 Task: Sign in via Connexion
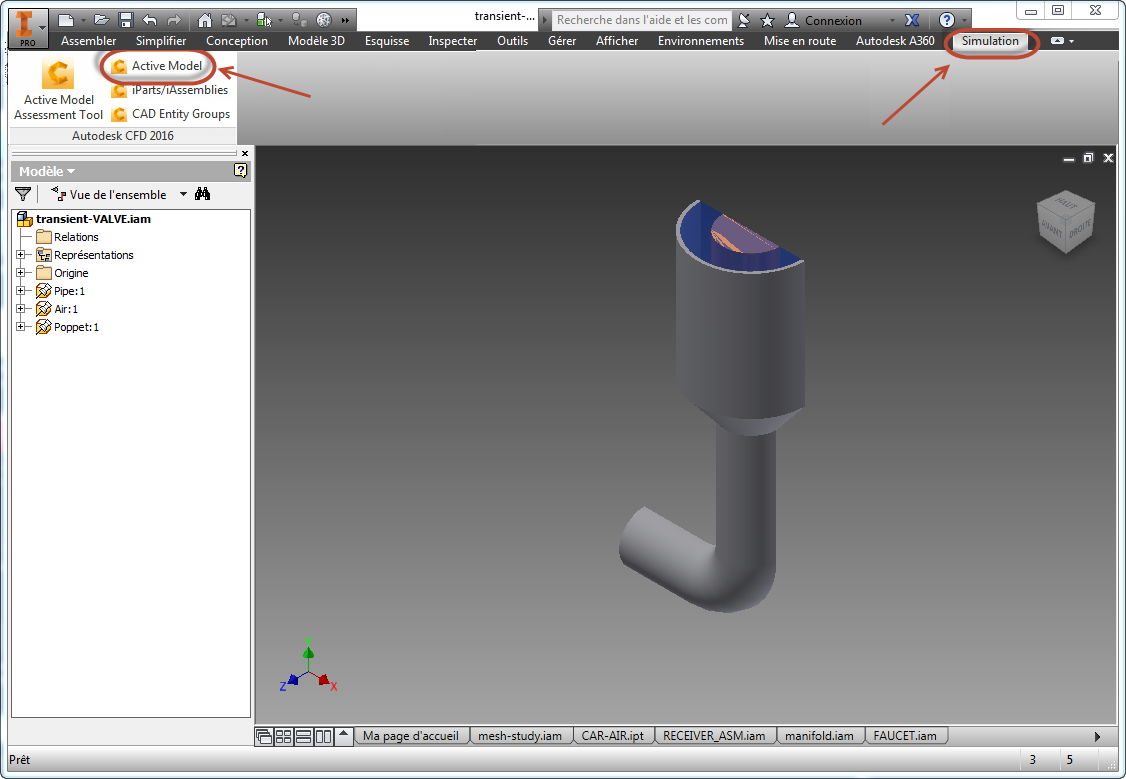pyautogui.click(x=824, y=20)
